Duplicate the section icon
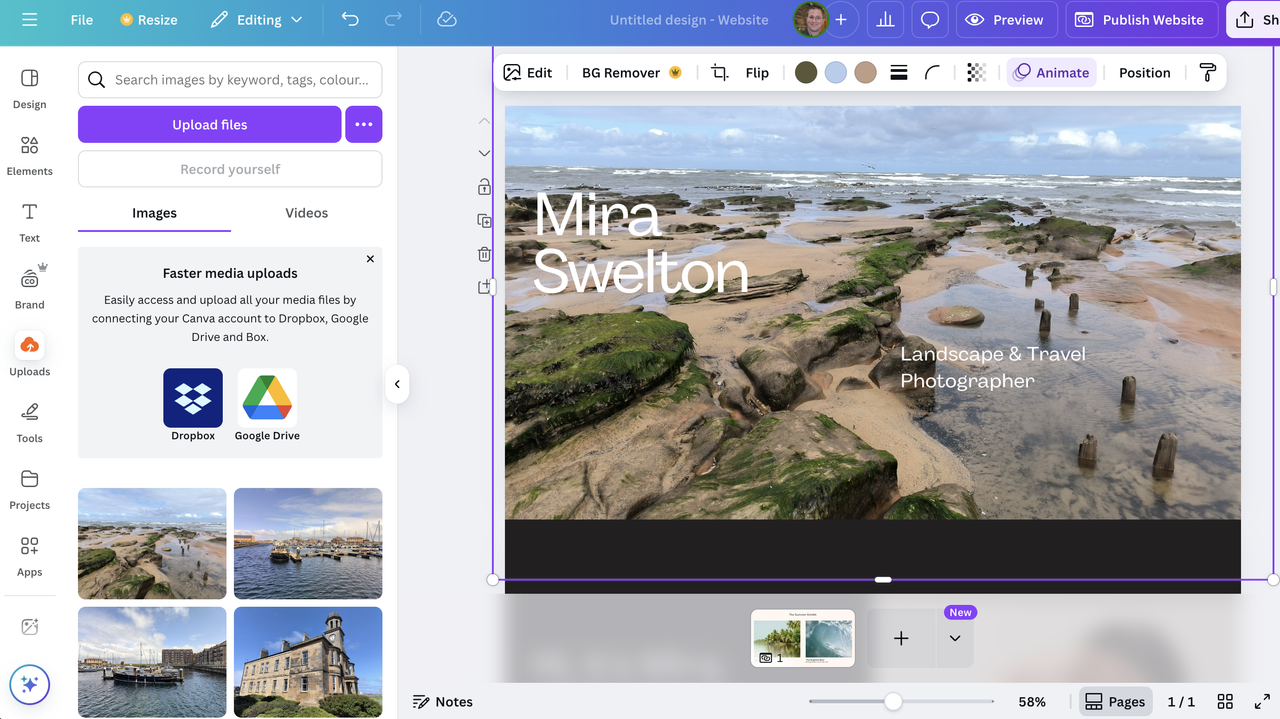This screenshot has width=1280, height=719. pyautogui.click(x=484, y=221)
